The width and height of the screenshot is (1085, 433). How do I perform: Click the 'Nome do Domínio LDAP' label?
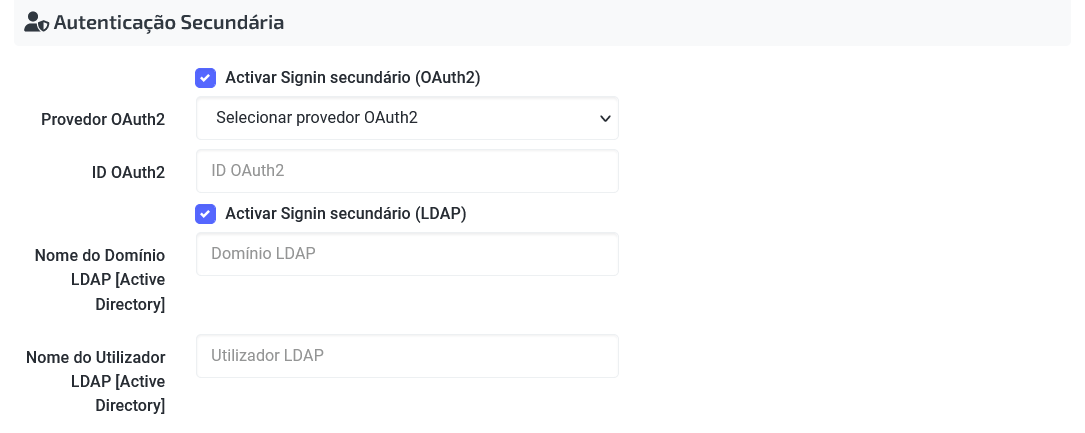[x=100, y=267]
